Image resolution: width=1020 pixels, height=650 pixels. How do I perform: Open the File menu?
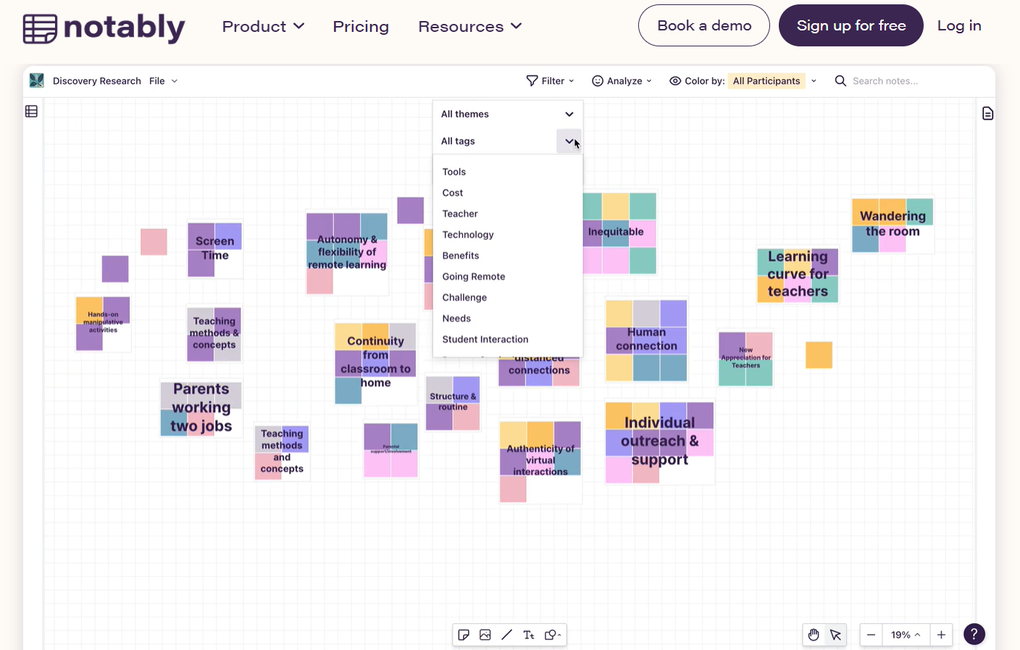160,80
